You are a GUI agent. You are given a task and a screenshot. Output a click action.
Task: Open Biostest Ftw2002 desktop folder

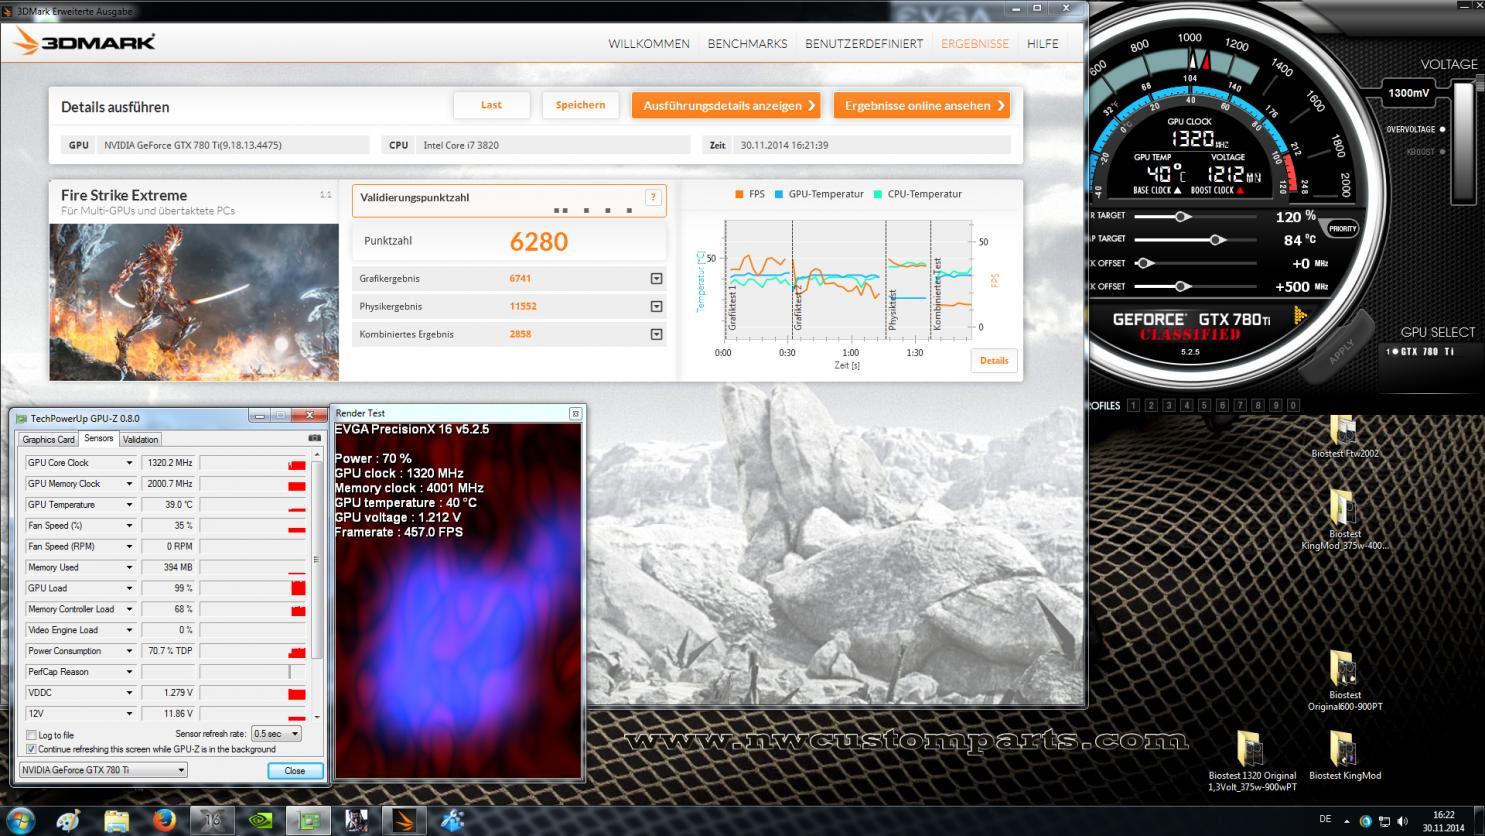point(1344,437)
